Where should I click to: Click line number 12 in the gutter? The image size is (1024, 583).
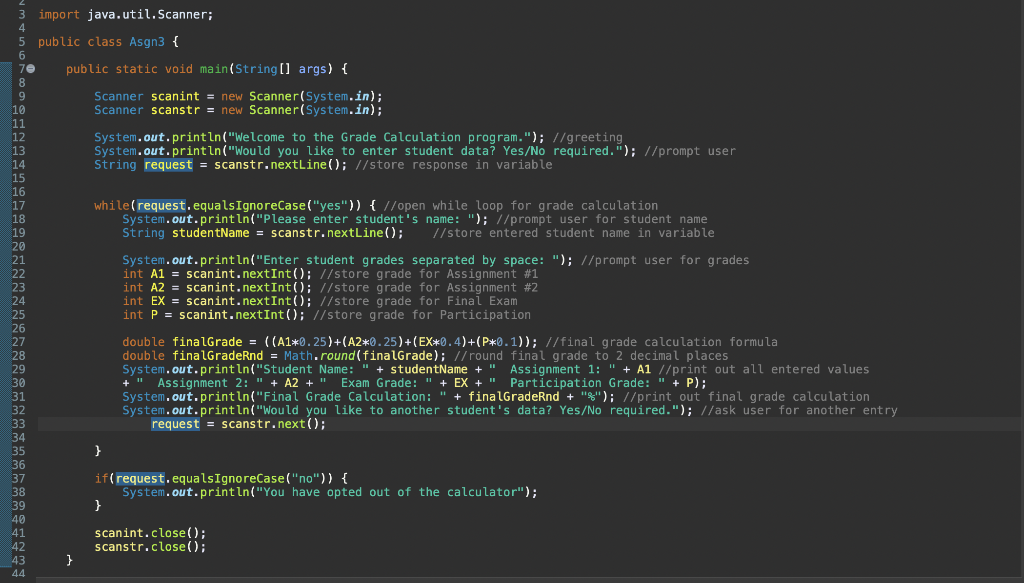[x=19, y=138]
